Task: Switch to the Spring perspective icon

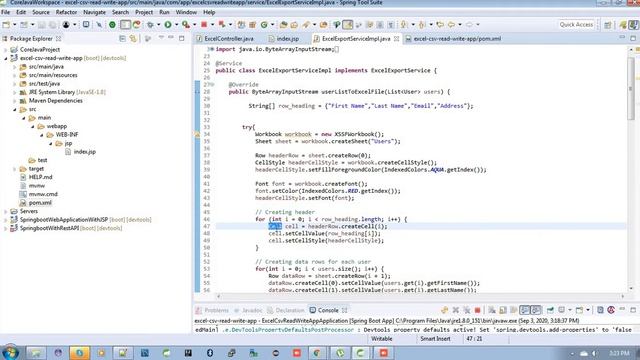Action: pyautogui.click(x=622, y=24)
